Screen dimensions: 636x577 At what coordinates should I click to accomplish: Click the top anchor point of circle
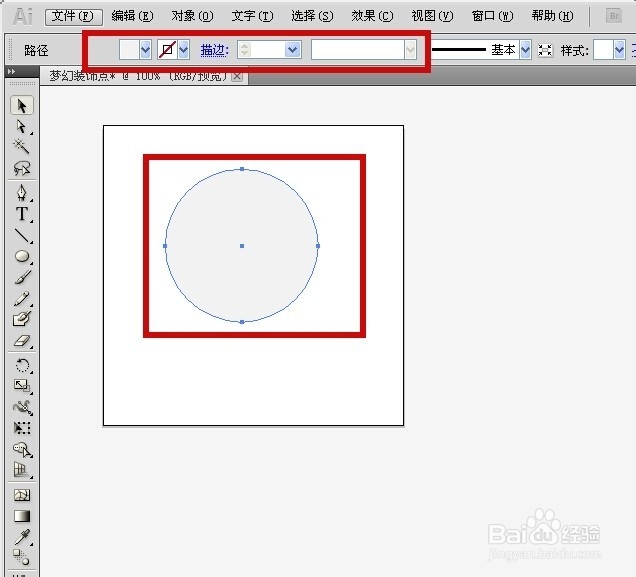click(x=242, y=169)
